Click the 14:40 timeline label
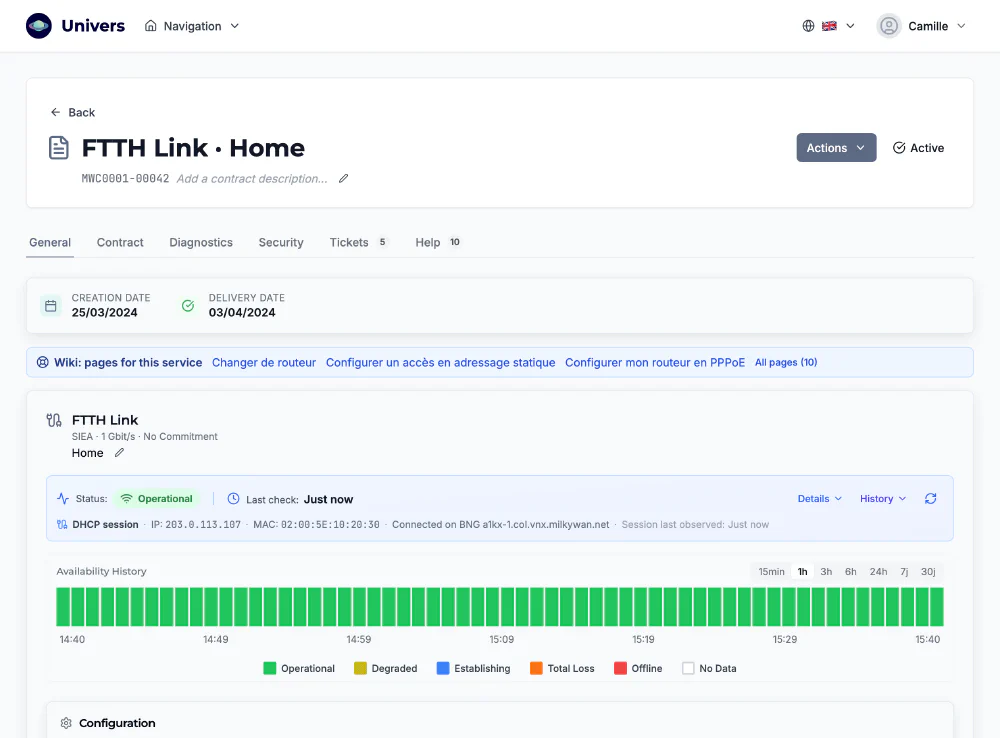This screenshot has height=738, width=1000. pyautogui.click(x=72, y=639)
